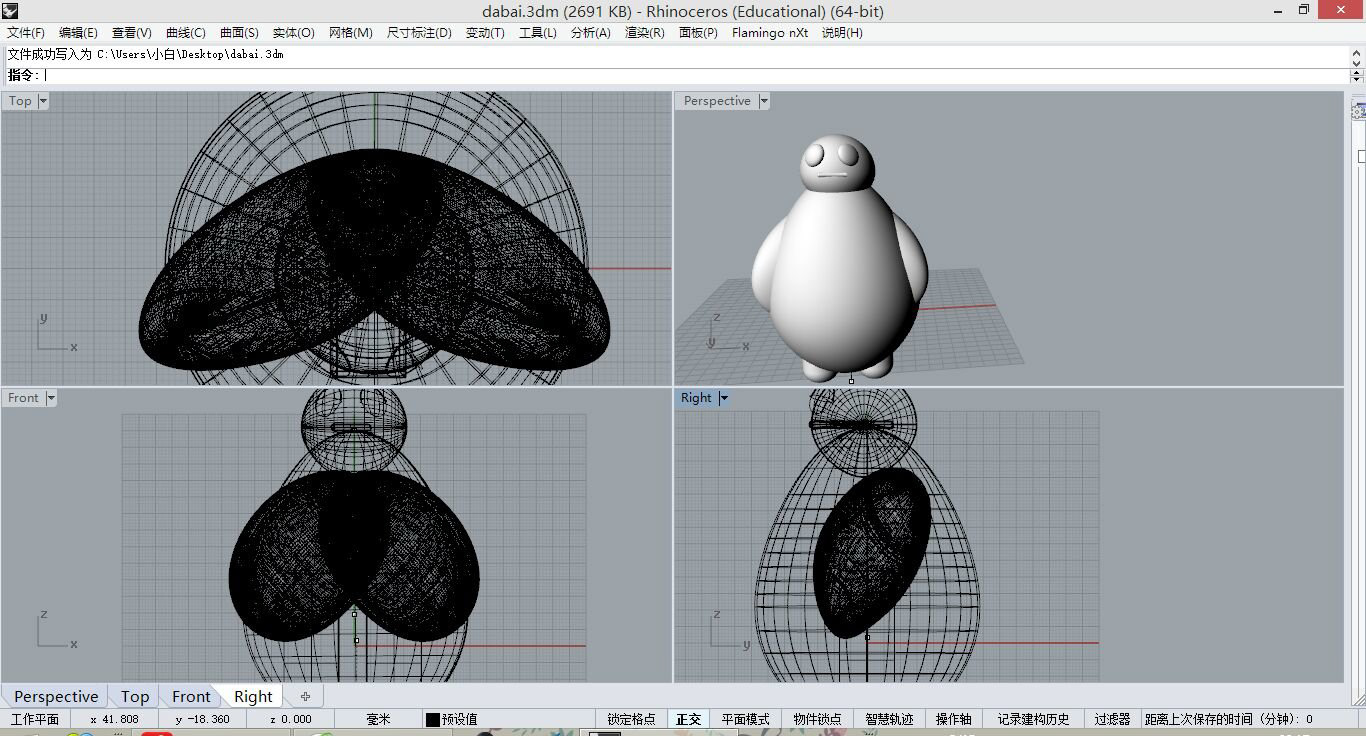
Task: Toggle 物件锁点 object snap
Action: point(818,719)
